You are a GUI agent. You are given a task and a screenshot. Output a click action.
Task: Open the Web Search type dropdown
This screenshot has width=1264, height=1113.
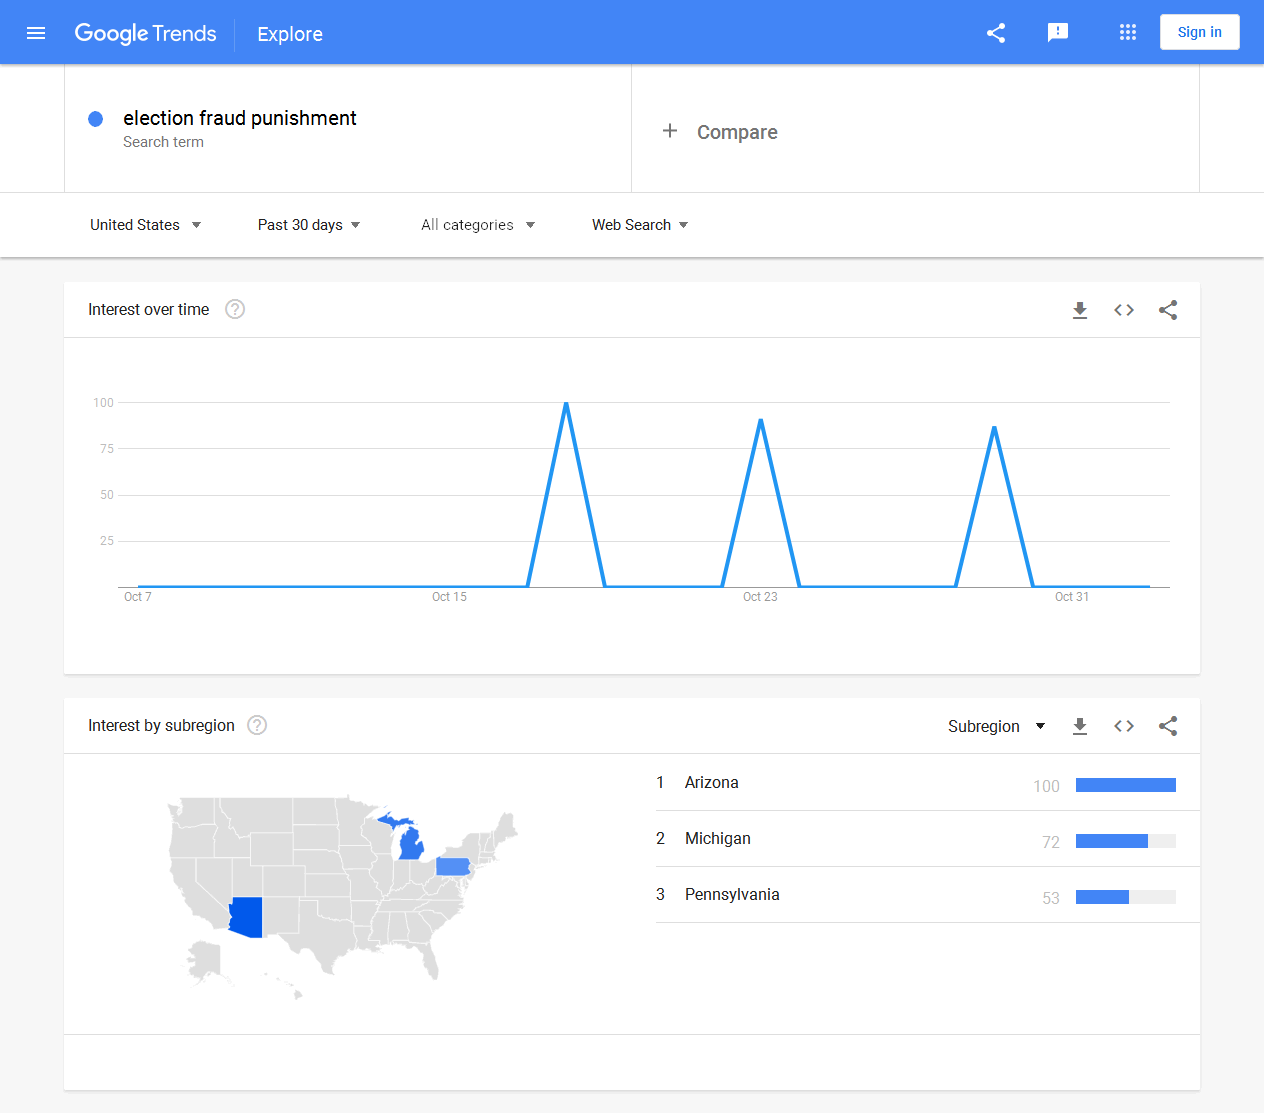[639, 225]
